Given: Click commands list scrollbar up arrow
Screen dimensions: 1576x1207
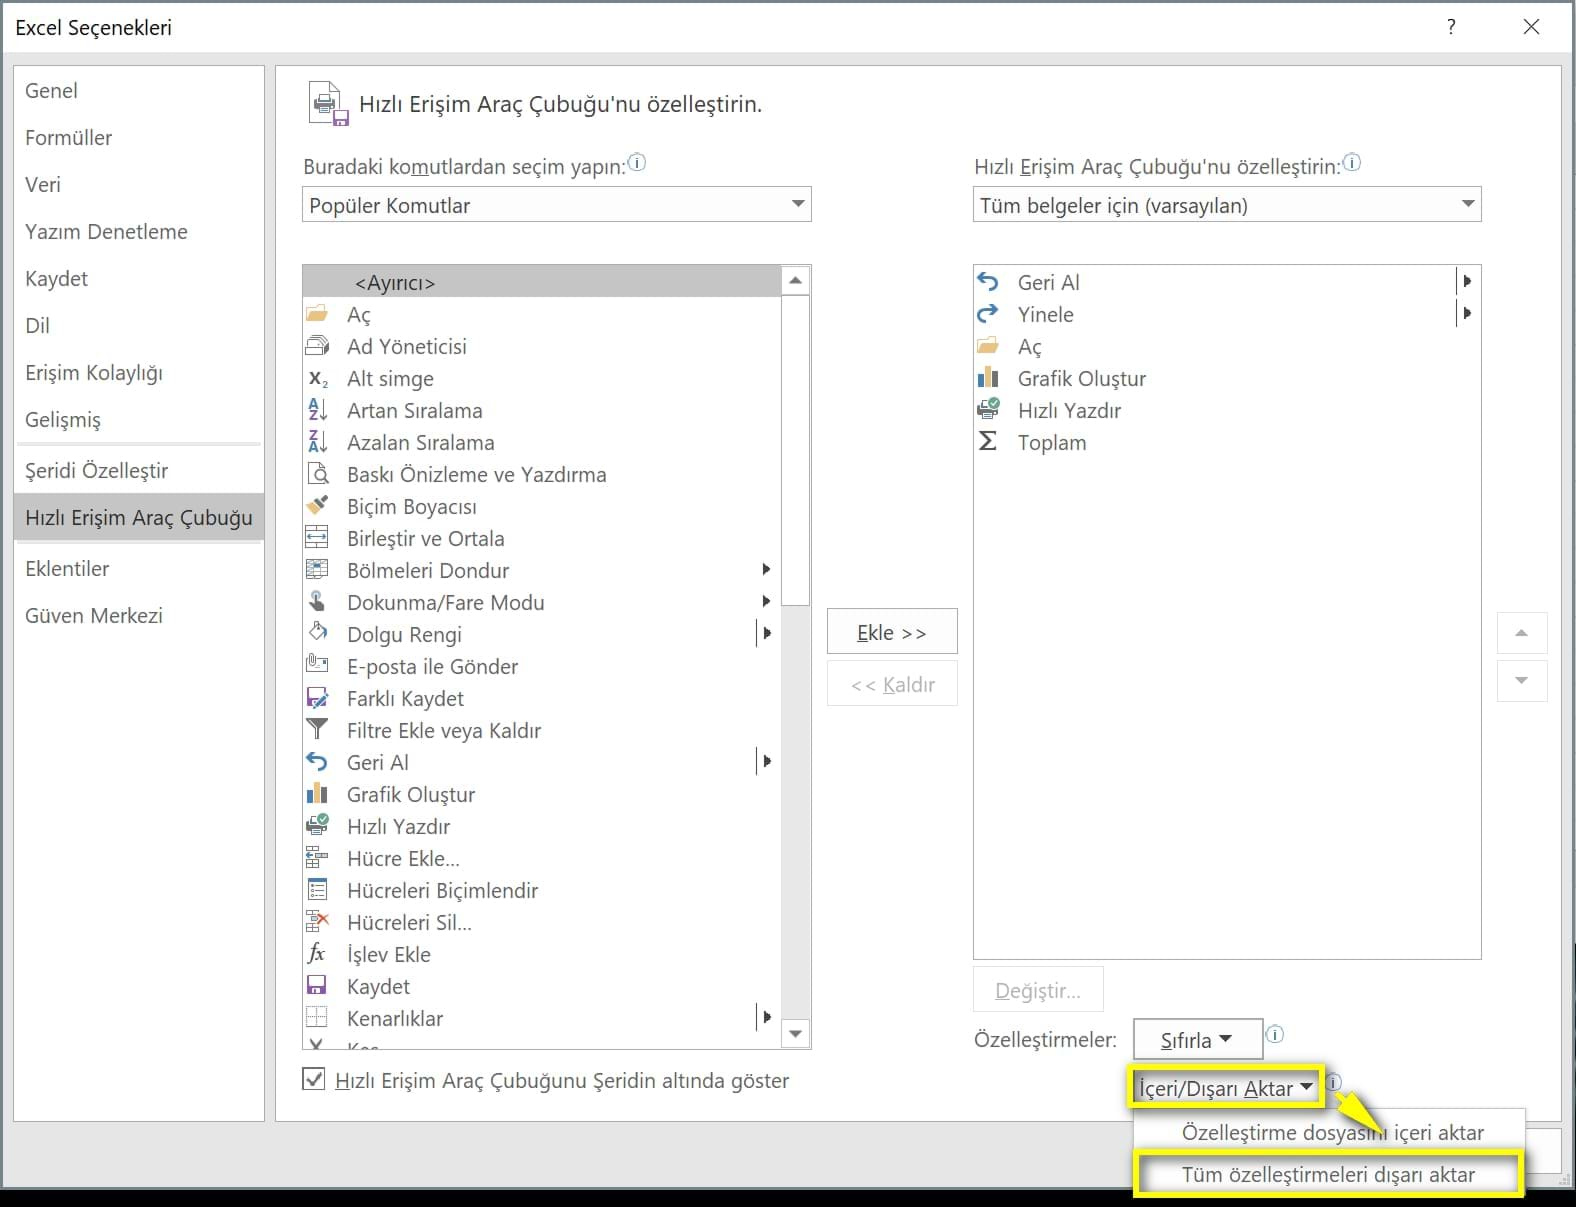Looking at the screenshot, I should pyautogui.click(x=795, y=281).
